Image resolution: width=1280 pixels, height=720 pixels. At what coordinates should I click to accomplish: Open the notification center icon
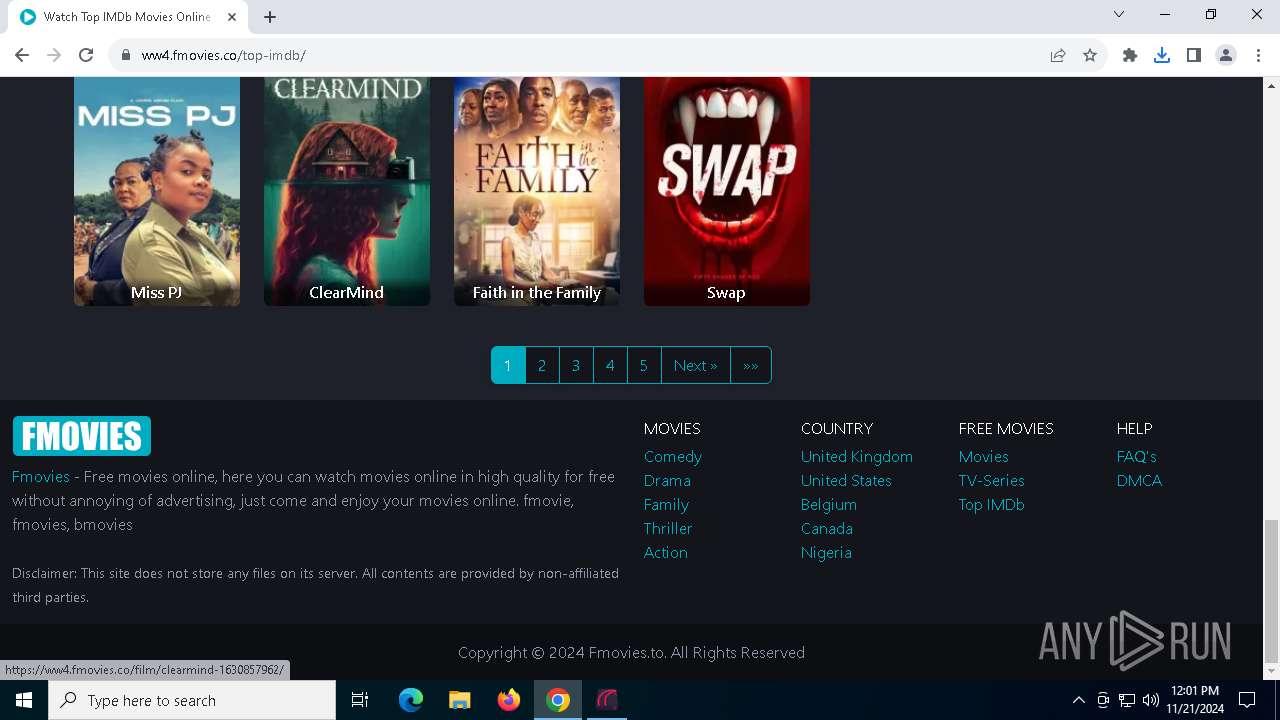(x=1247, y=700)
